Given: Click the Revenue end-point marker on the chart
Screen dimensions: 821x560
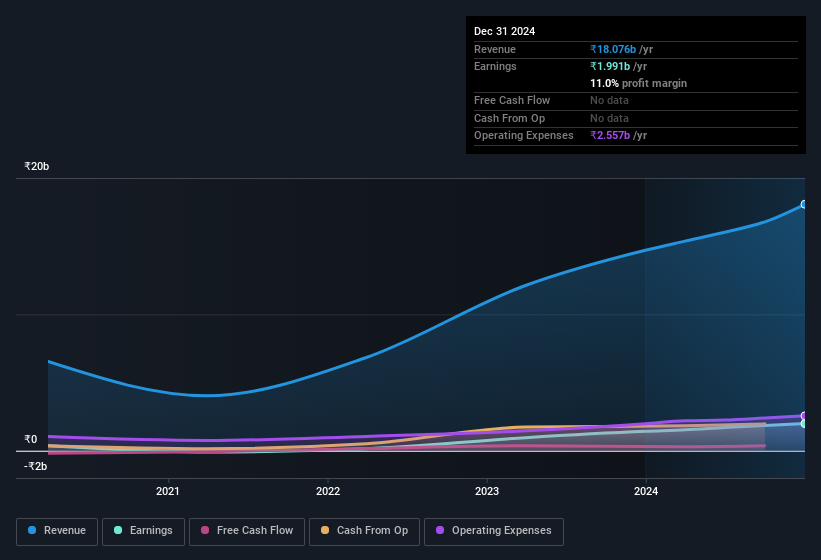Looking at the screenshot, I should click(x=804, y=204).
